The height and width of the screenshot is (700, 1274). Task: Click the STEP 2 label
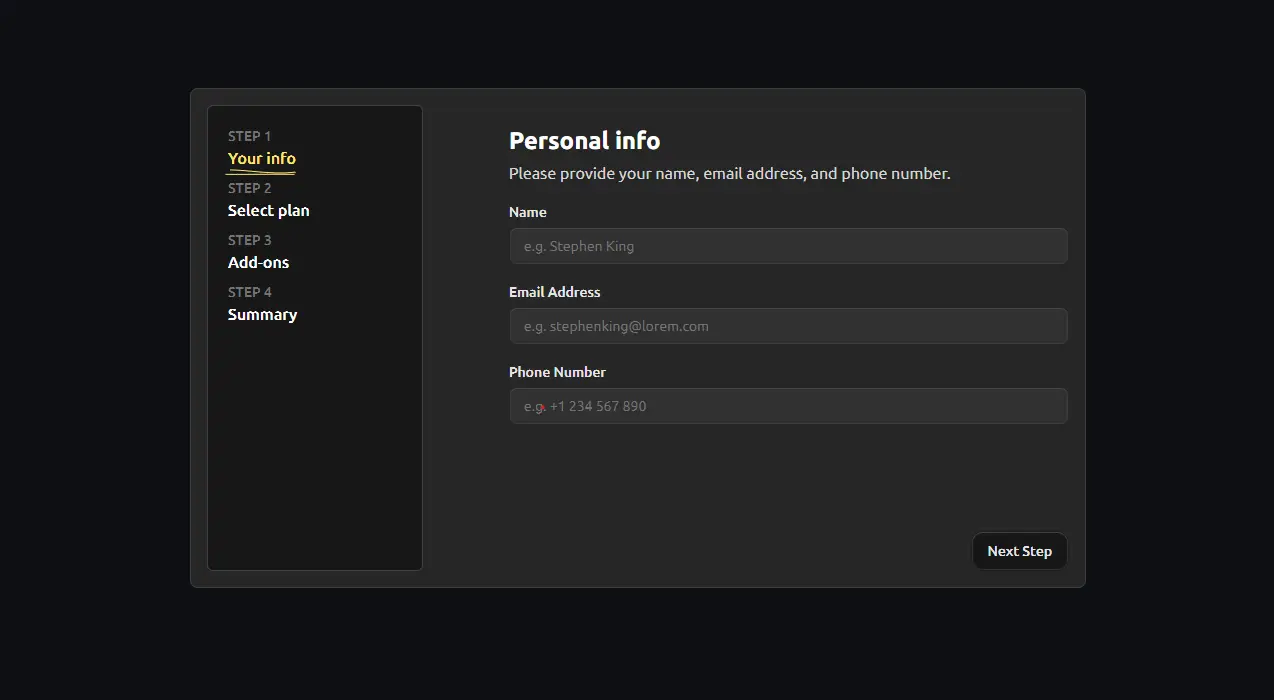coord(250,188)
